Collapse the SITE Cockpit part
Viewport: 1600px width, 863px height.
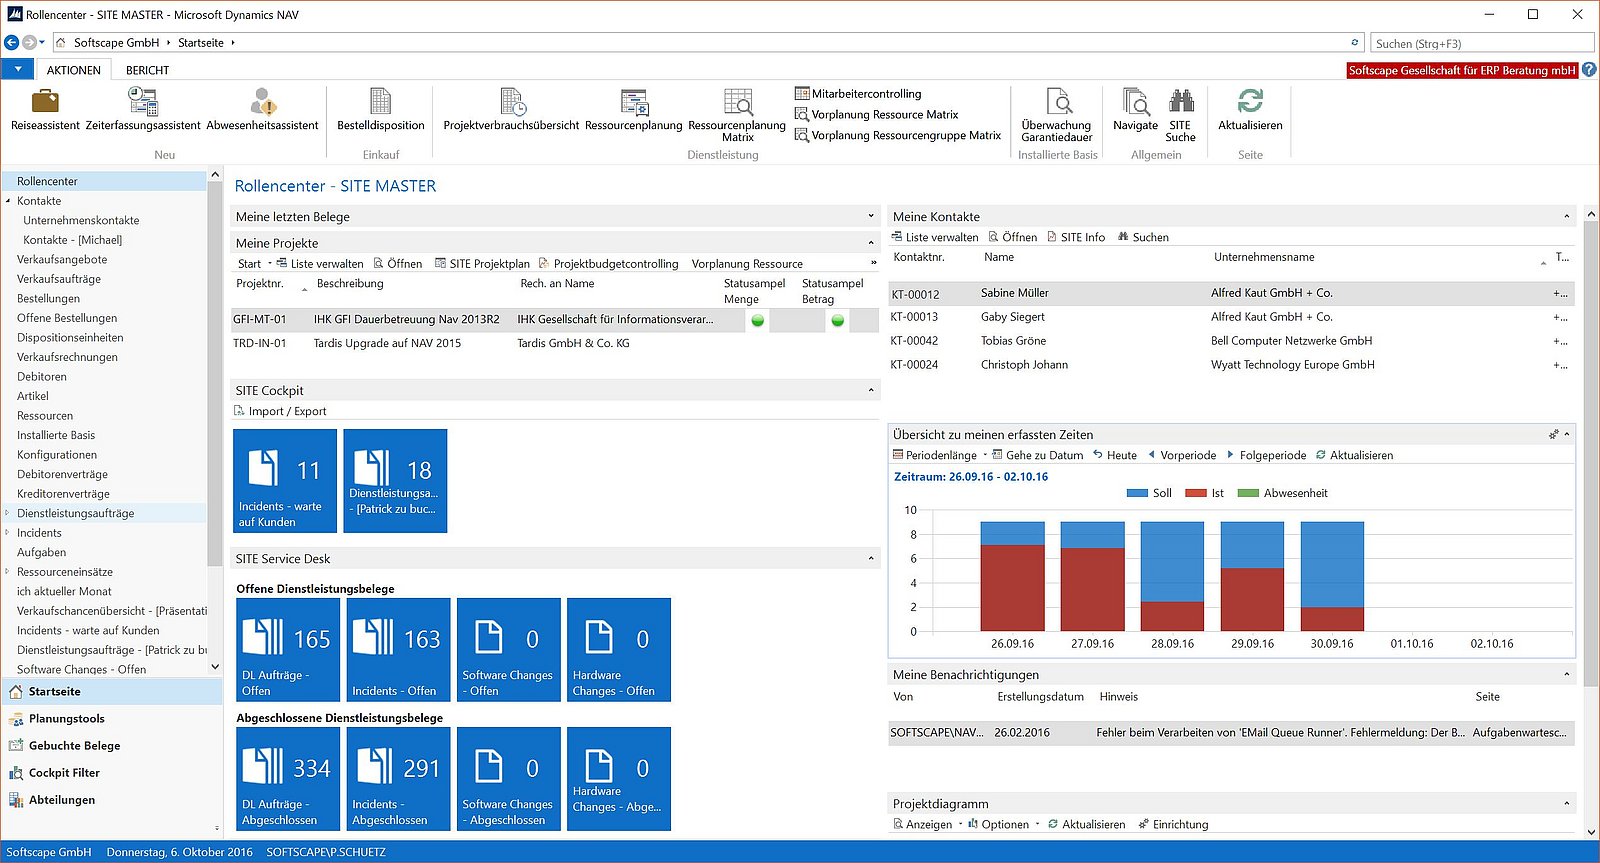click(871, 390)
